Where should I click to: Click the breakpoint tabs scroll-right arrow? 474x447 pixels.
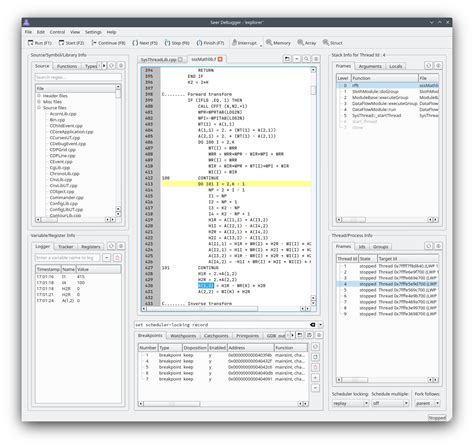[x=292, y=335]
